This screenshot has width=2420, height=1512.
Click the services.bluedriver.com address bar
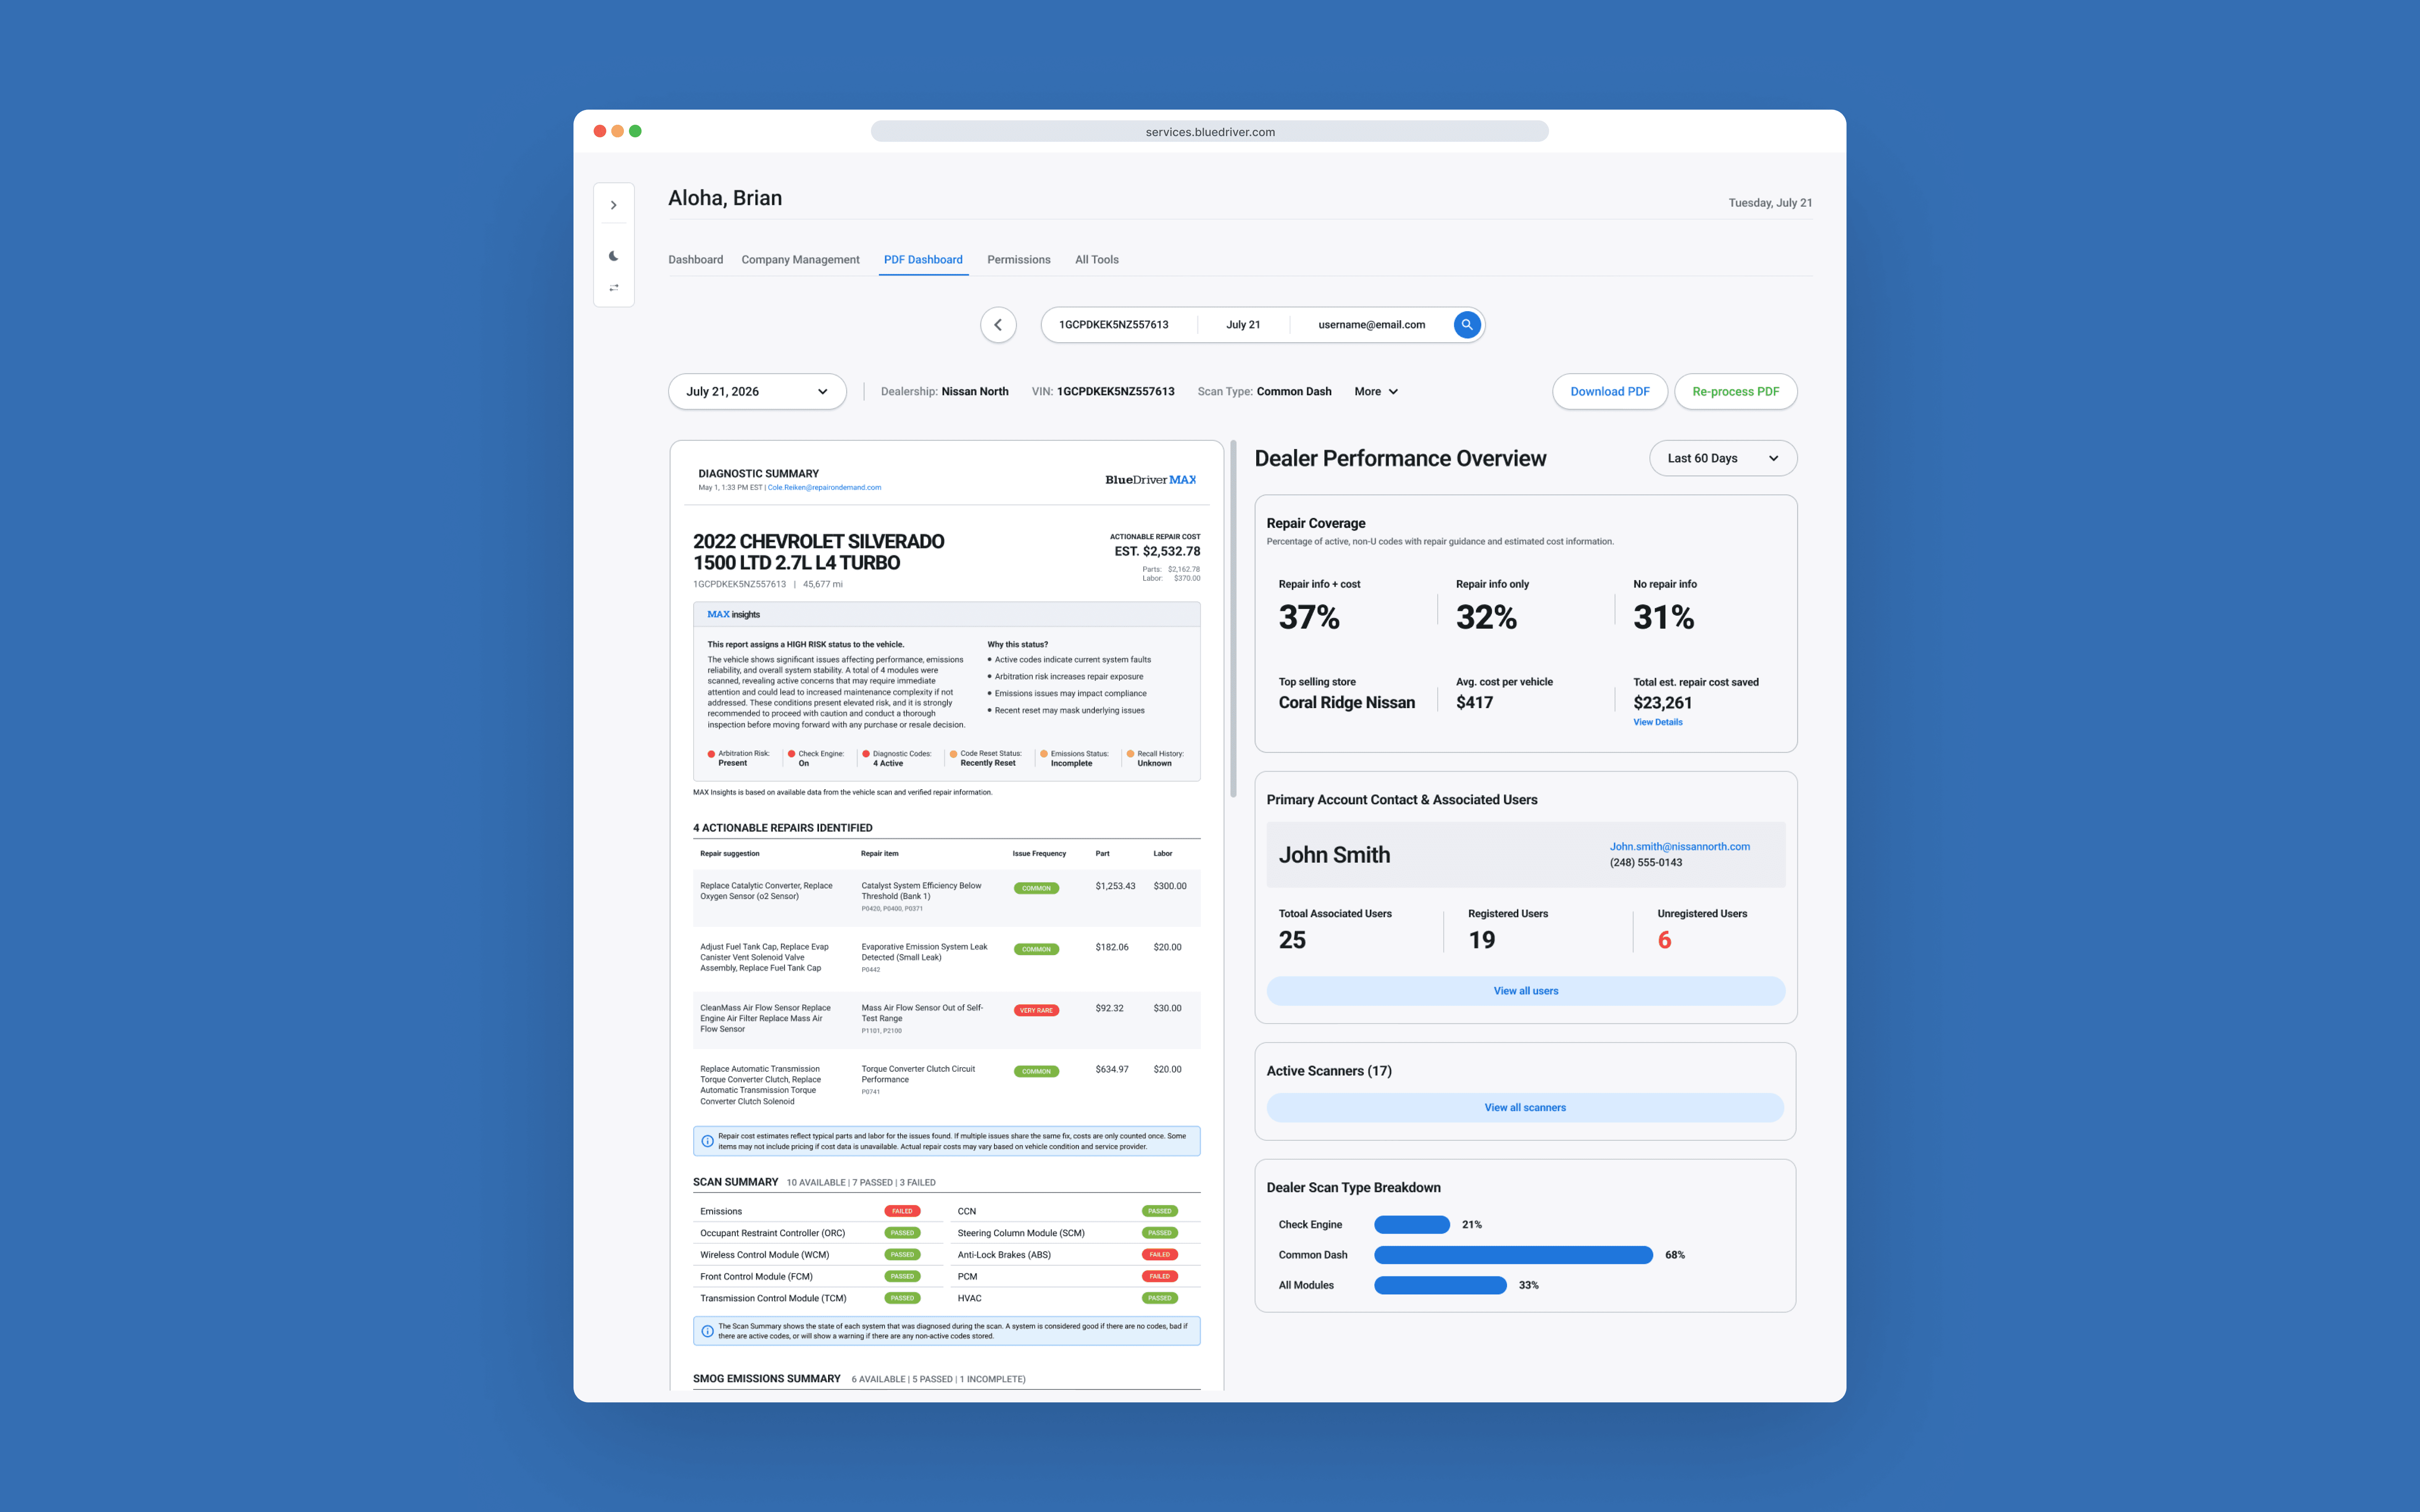(1209, 132)
